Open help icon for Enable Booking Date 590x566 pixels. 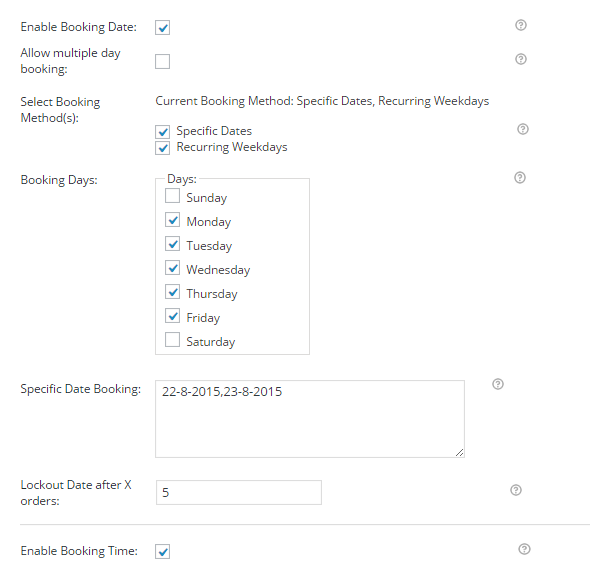point(521,25)
